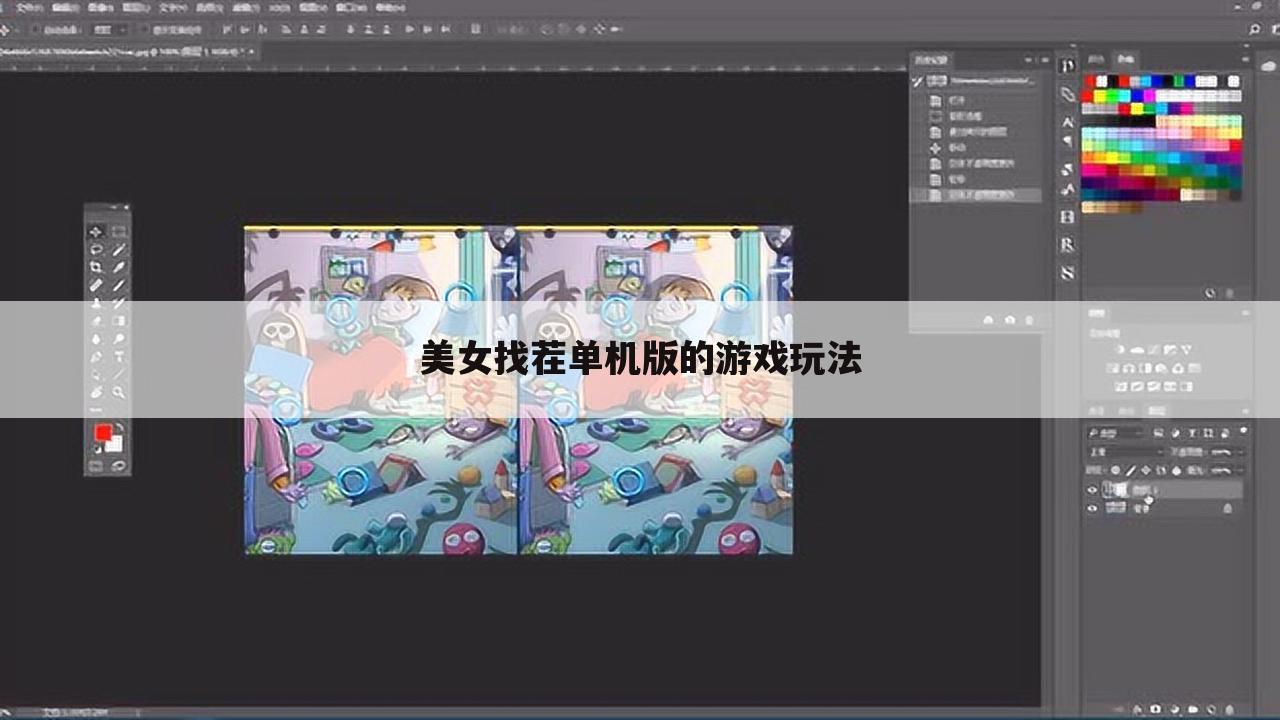Viewport: 1280px width, 720px height.
Task: Click the Background layer lock icon
Action: point(1227,508)
